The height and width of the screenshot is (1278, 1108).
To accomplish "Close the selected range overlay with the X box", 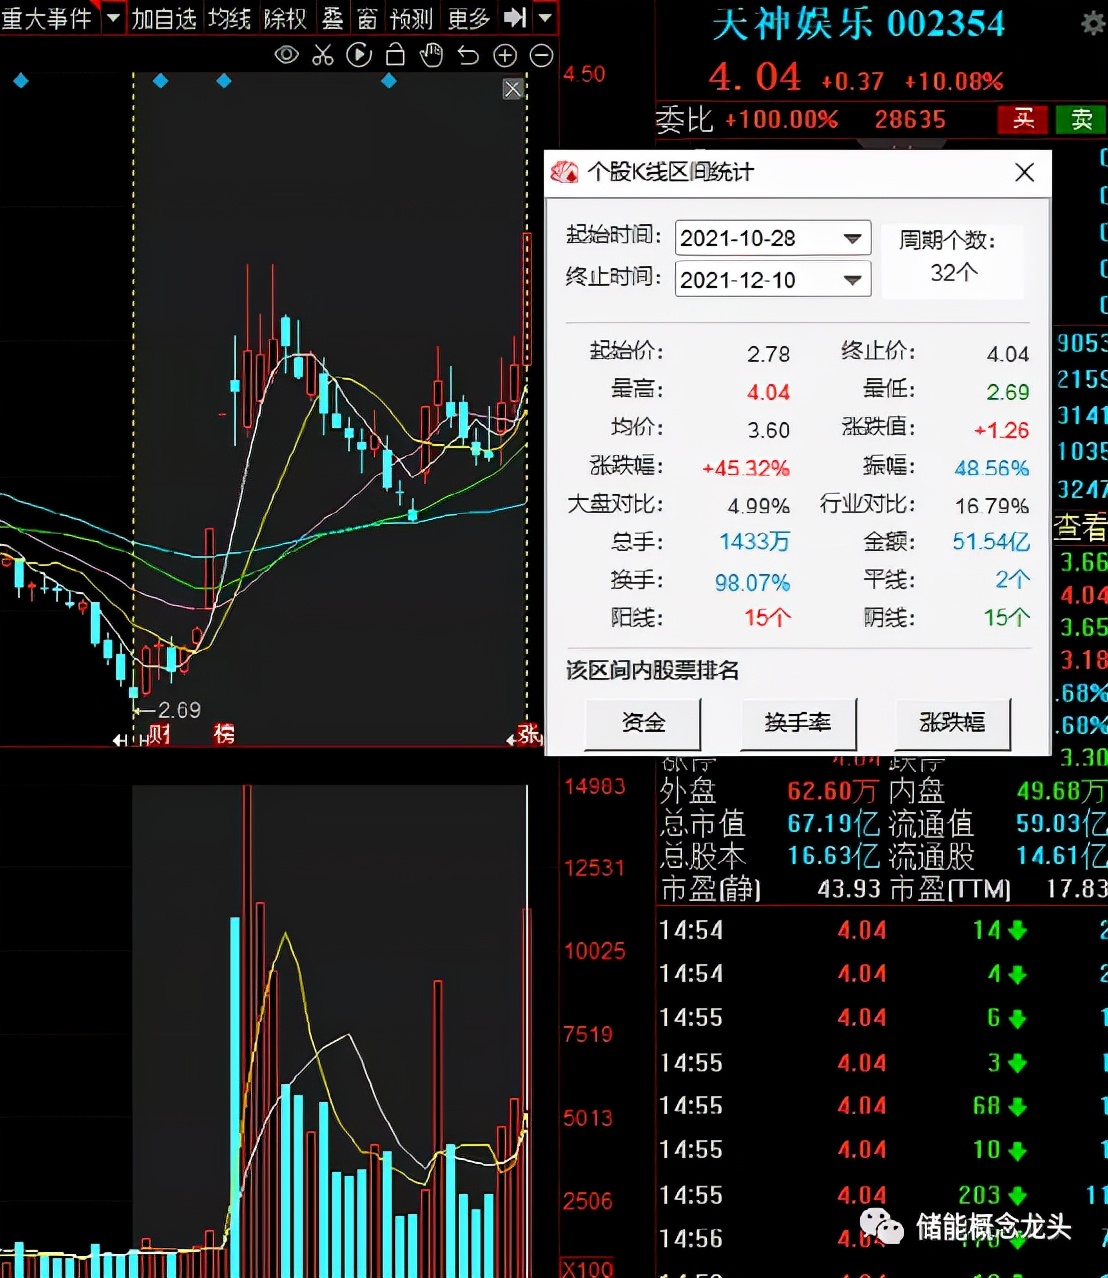I will point(513,89).
